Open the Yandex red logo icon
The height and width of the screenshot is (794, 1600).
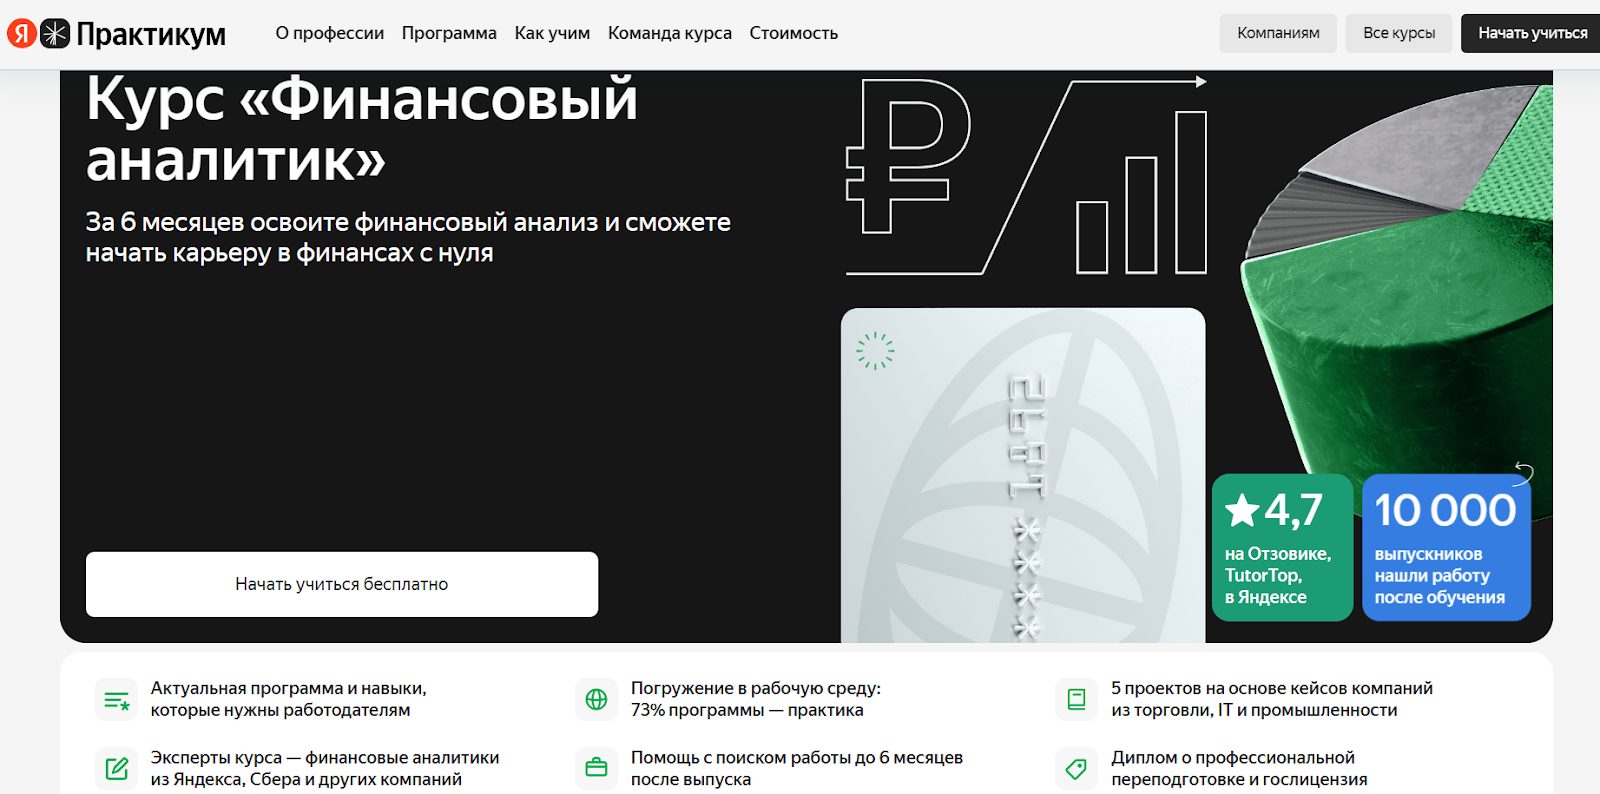click(22, 33)
